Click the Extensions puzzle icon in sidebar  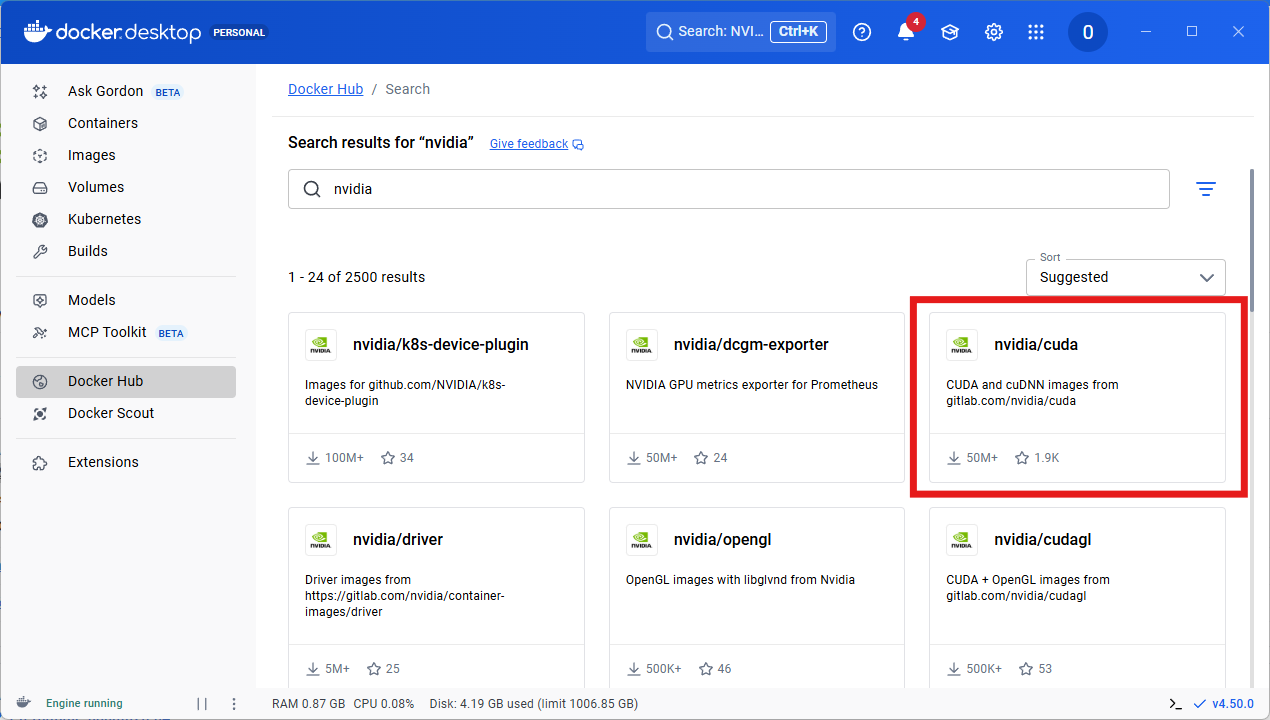click(40, 462)
